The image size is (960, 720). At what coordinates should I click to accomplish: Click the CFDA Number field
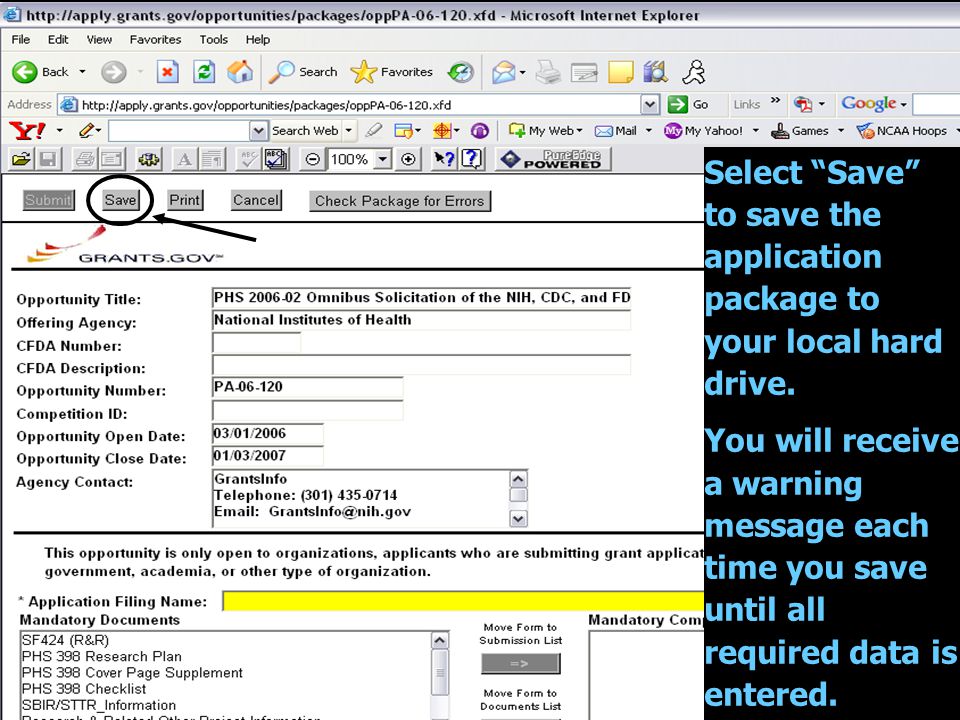(257, 342)
